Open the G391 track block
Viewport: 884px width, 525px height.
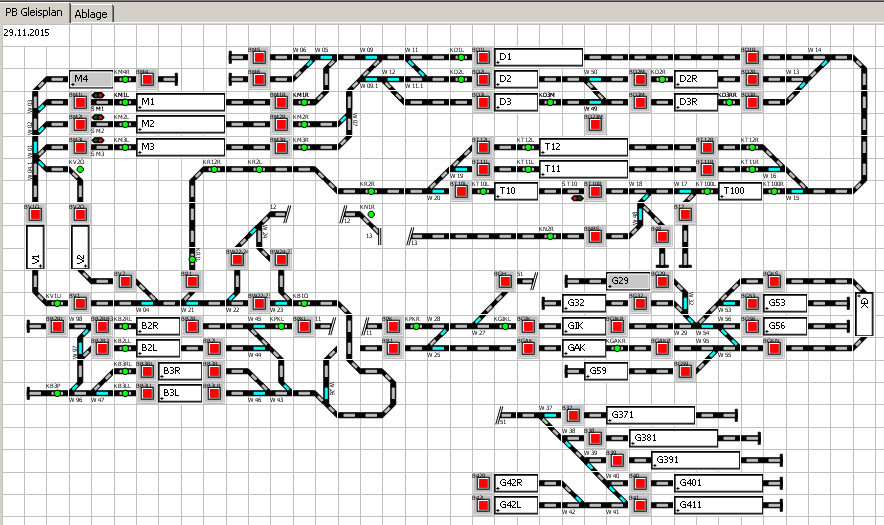[695, 461]
